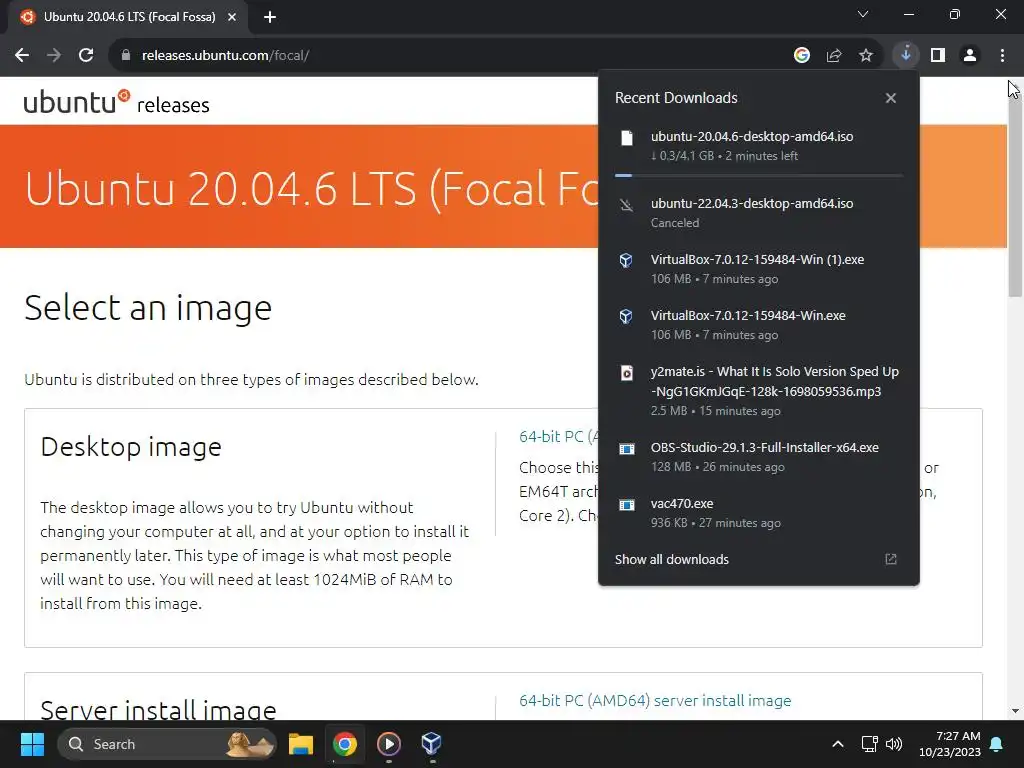
Task: Select ubuntu-22.04.3-desktop-amd64.iso canceled entry
Action: (x=759, y=213)
